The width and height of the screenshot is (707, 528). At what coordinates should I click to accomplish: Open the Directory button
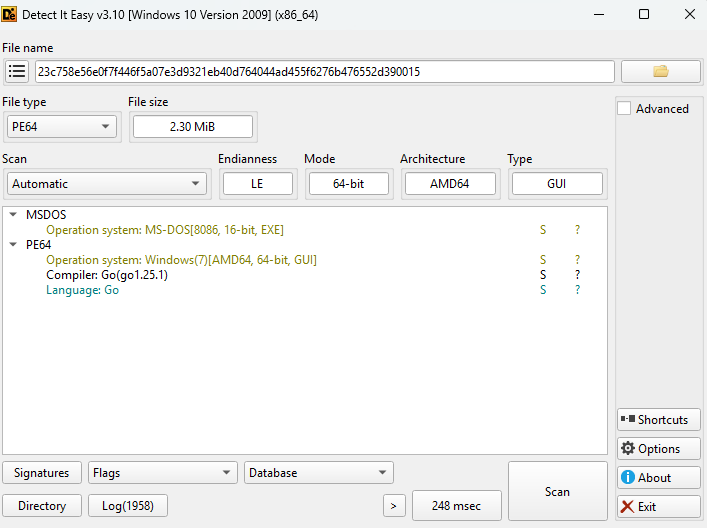click(x=42, y=505)
